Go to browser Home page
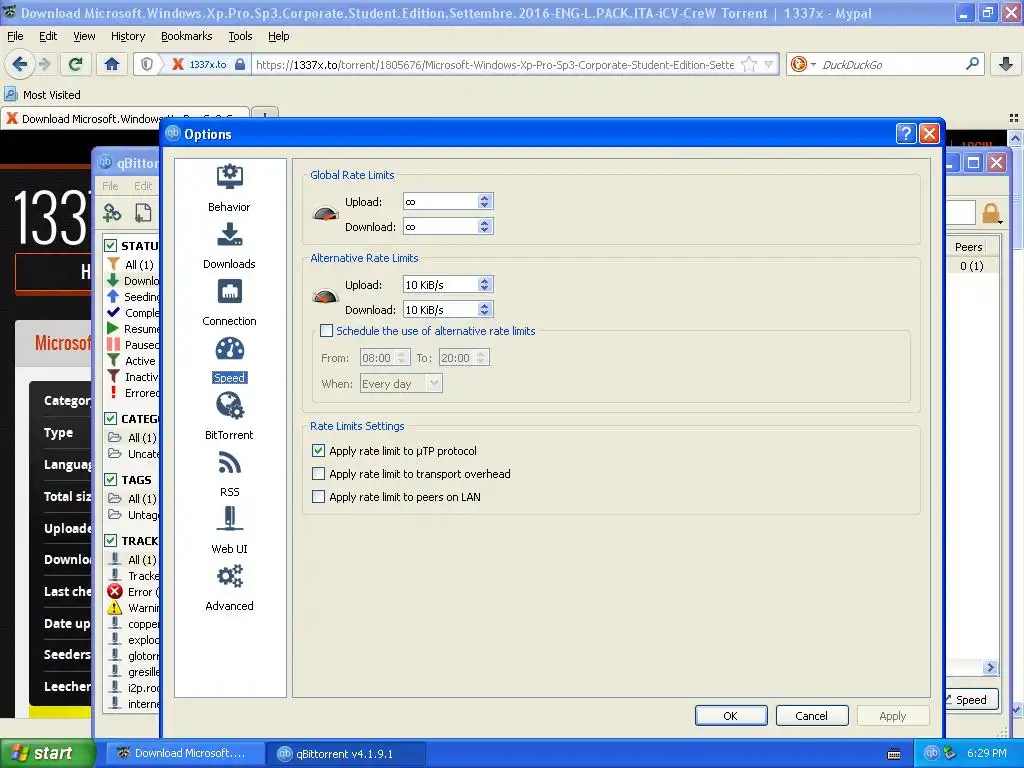This screenshot has width=1024, height=768. click(112, 64)
